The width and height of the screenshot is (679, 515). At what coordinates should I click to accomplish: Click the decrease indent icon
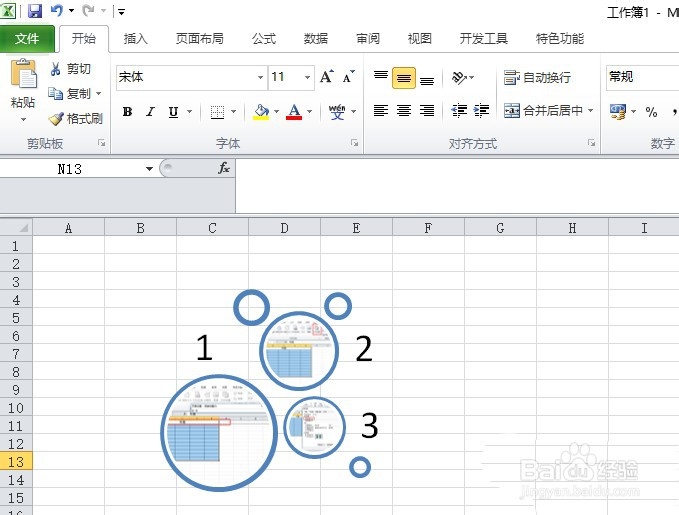click(459, 111)
